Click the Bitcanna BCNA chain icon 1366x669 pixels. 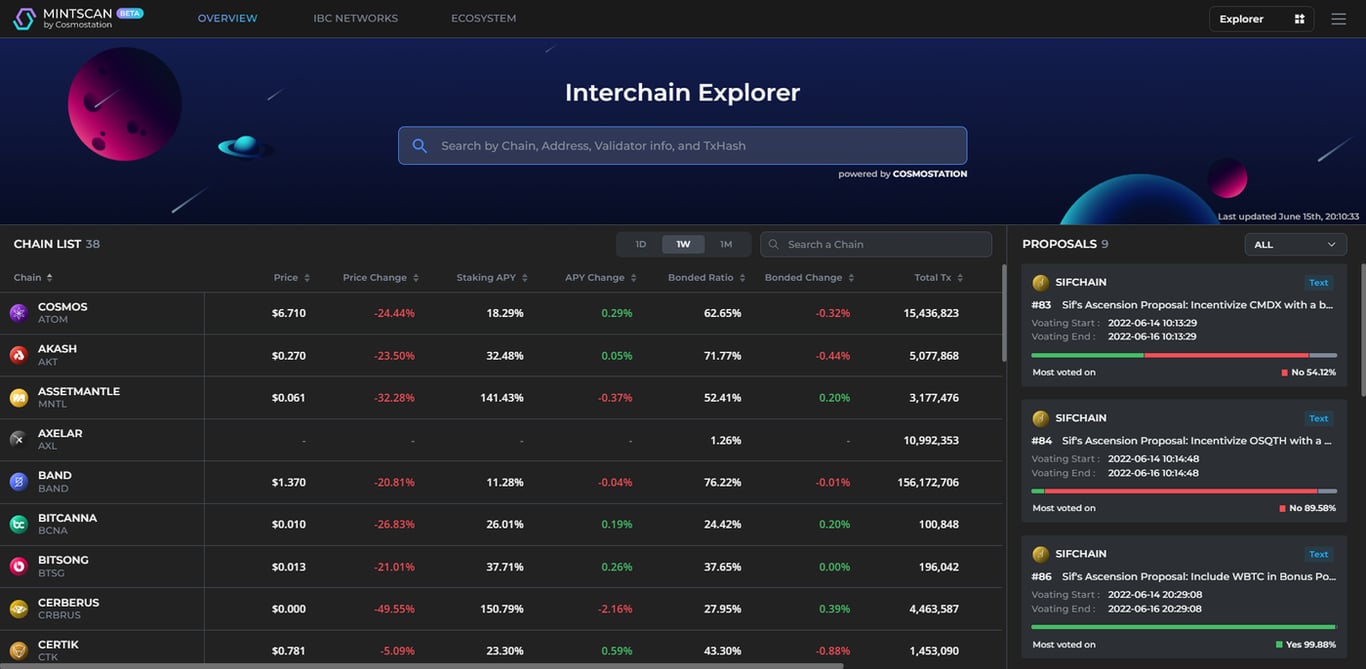pyautogui.click(x=18, y=524)
